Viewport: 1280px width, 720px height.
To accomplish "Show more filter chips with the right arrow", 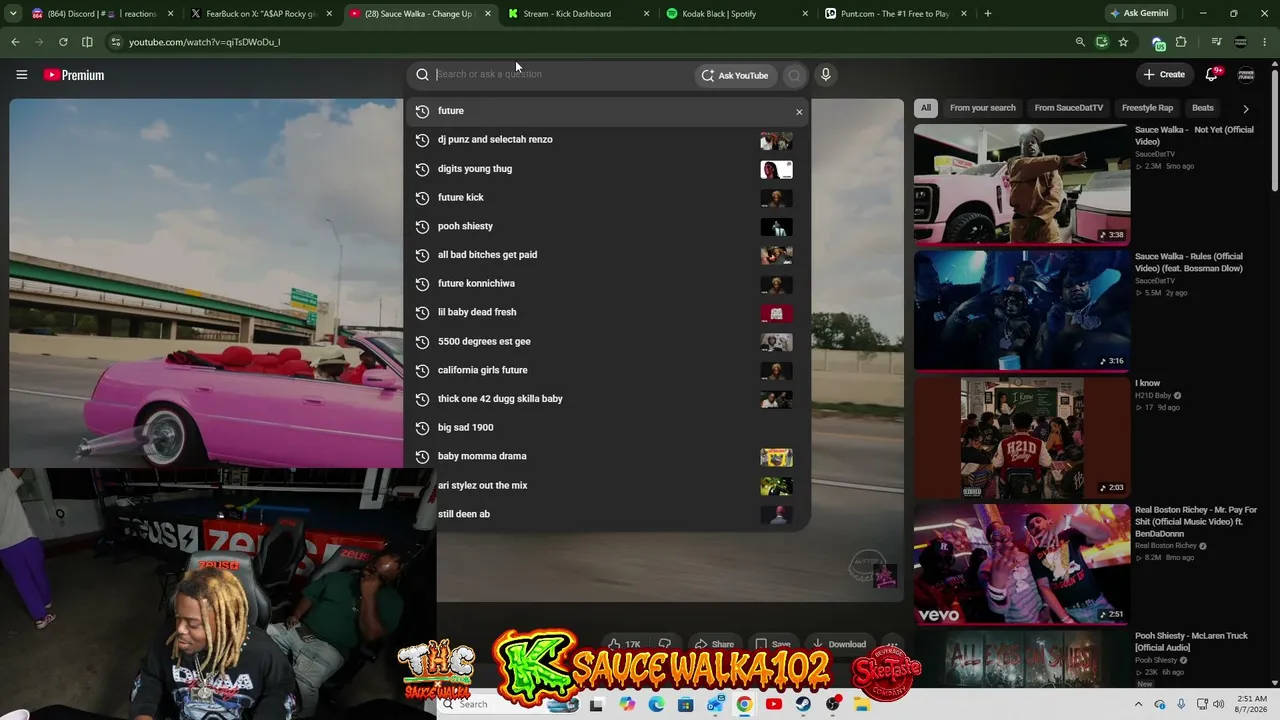I will tap(1245, 108).
